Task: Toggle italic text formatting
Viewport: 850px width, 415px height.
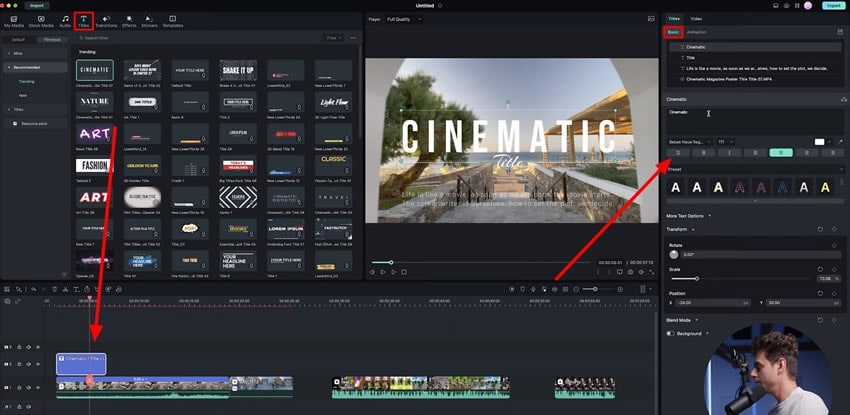Action: pyautogui.click(x=730, y=153)
